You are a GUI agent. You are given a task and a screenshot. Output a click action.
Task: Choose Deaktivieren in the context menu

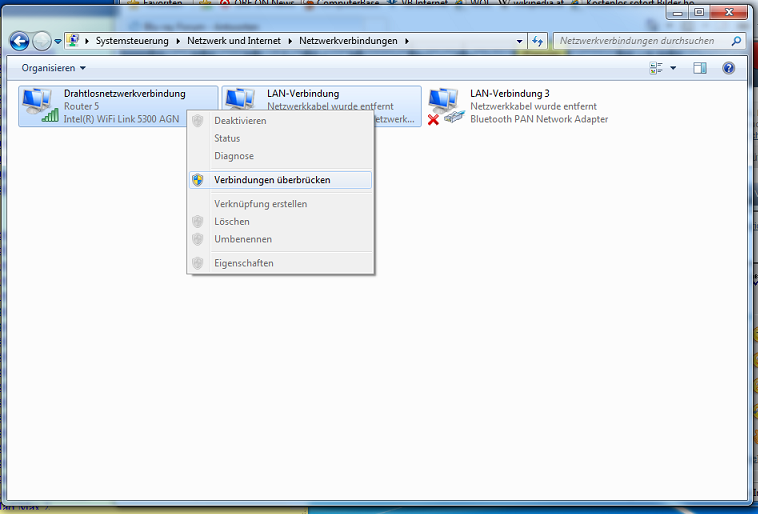(x=280, y=121)
